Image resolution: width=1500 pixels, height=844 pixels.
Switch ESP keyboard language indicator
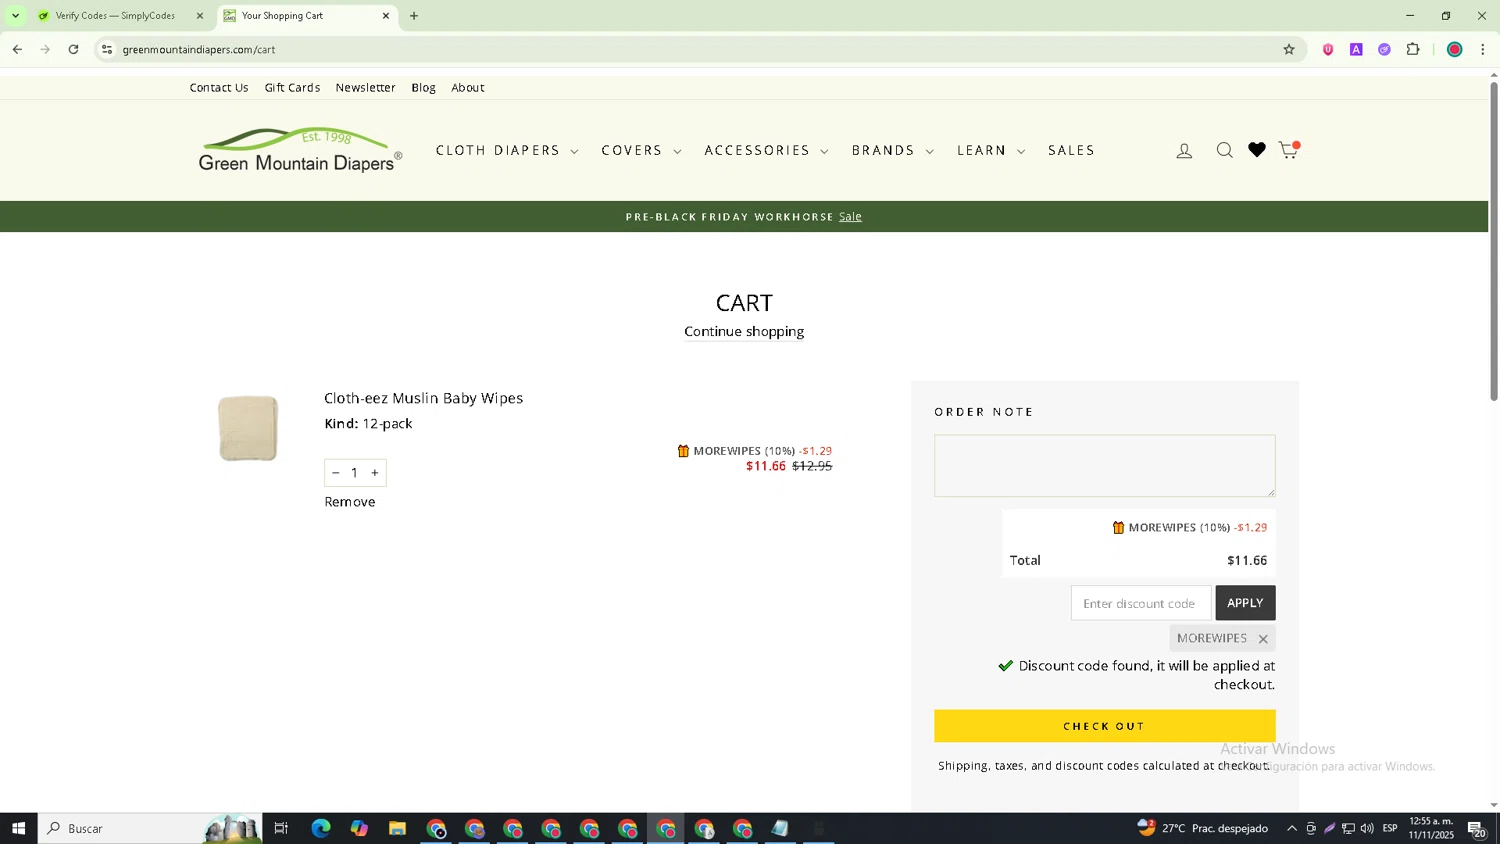coord(1390,828)
